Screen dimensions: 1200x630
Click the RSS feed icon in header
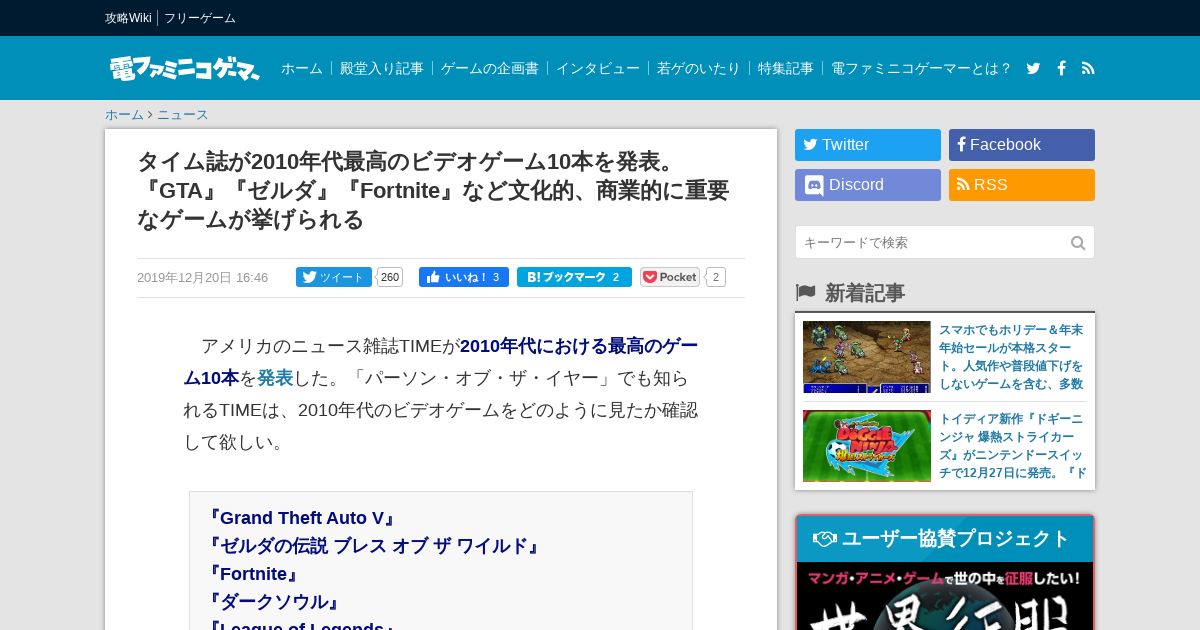pyautogui.click(x=1088, y=68)
